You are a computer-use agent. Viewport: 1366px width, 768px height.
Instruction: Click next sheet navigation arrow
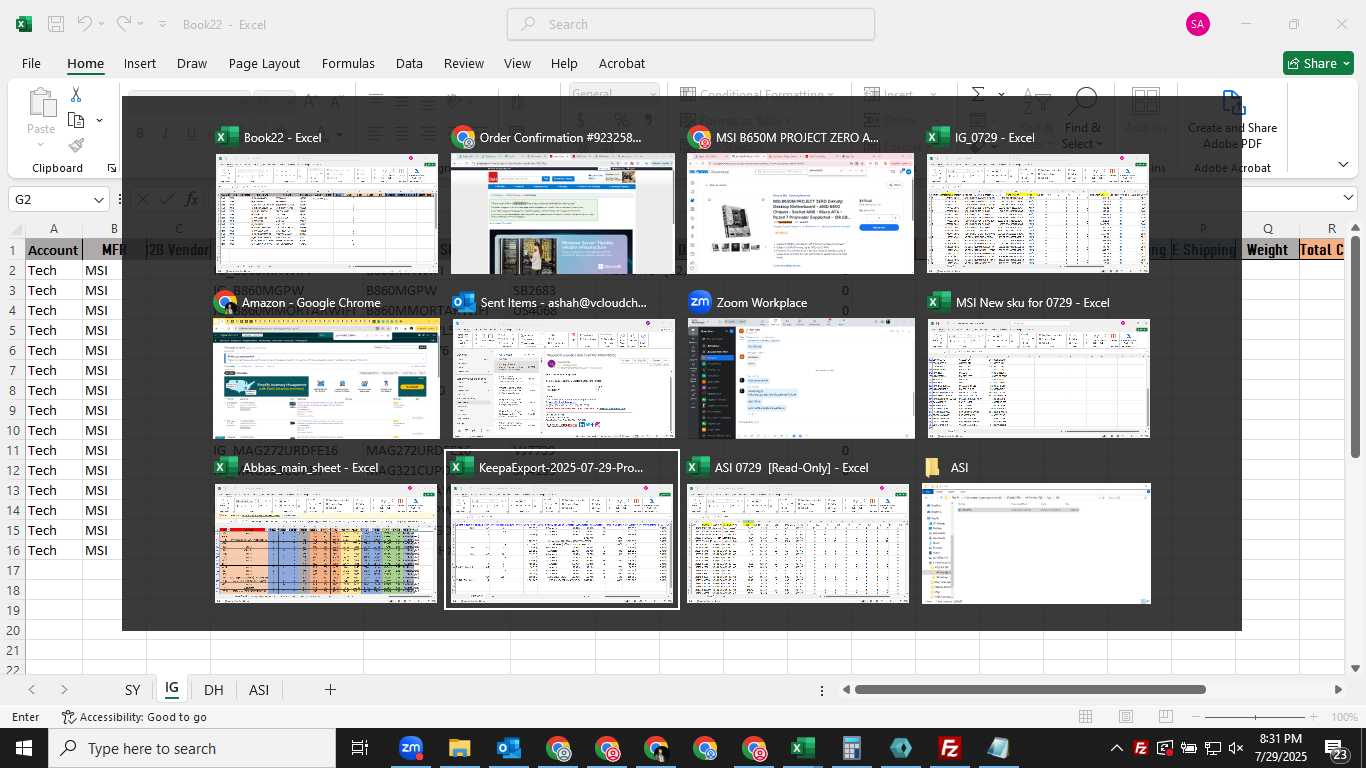pos(64,689)
